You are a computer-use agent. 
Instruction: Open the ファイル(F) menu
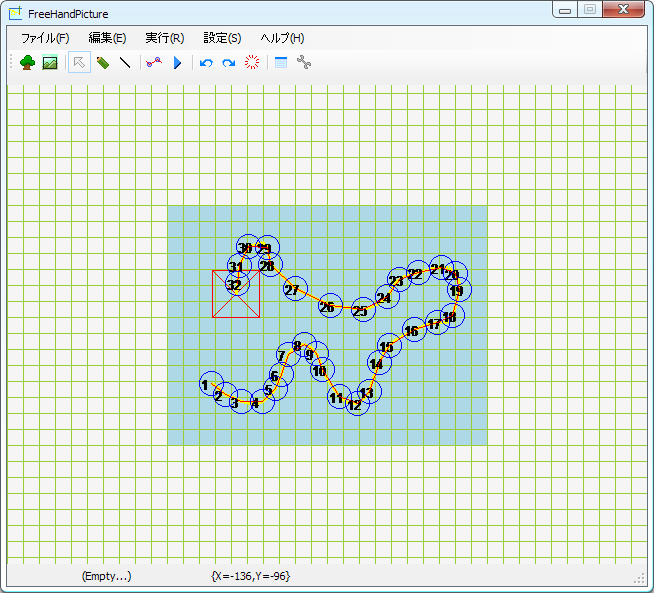(45, 38)
